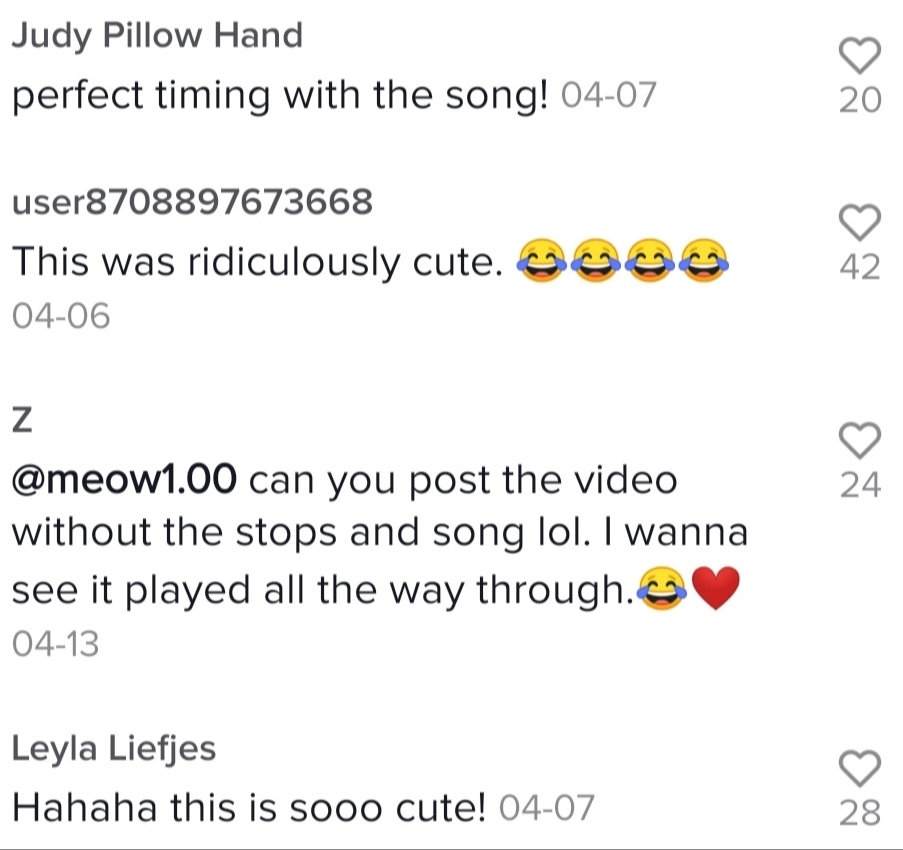Tap the red heart emoji in Z's comment
Viewport: 903px width, 850px height.
click(x=715, y=588)
